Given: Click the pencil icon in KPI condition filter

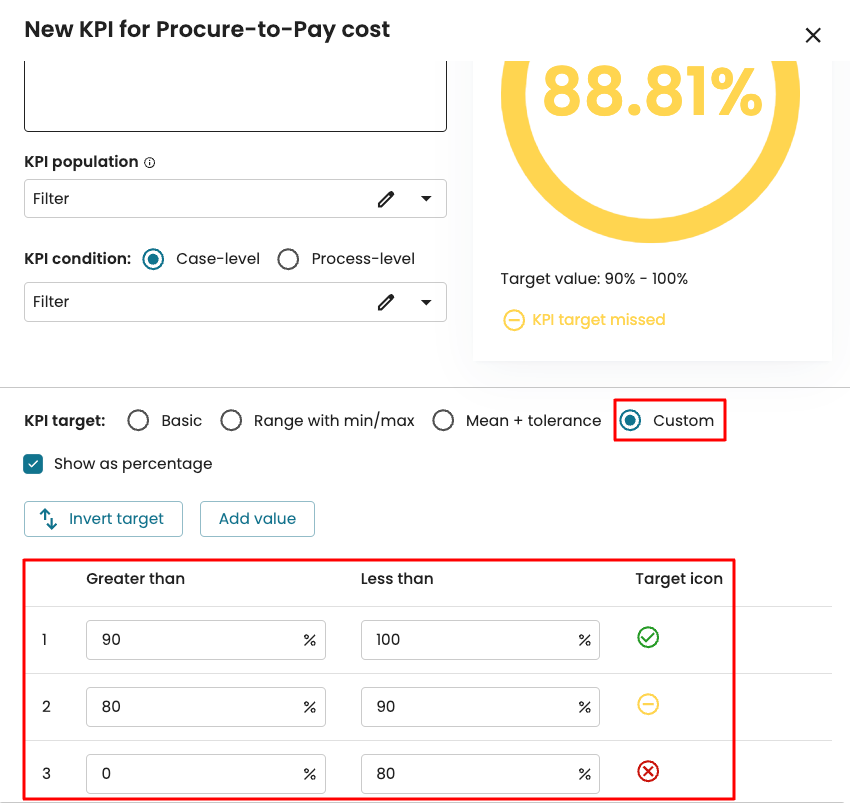Looking at the screenshot, I should pyautogui.click(x=386, y=302).
